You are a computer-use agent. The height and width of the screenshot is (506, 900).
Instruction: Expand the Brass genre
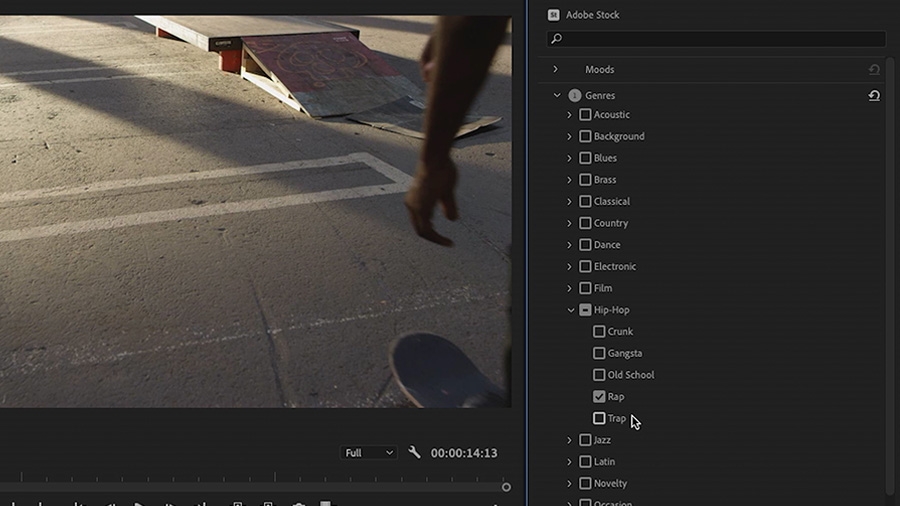(x=569, y=180)
